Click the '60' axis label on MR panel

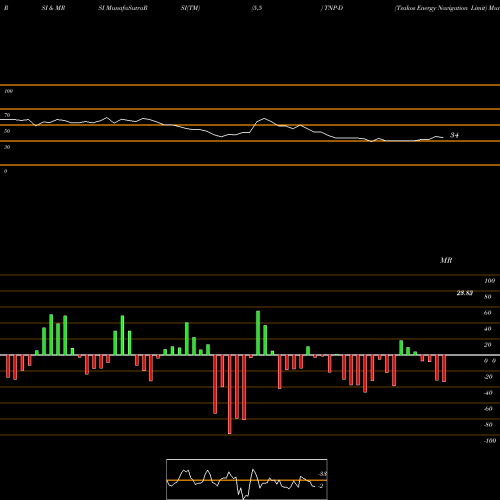pos(488,313)
